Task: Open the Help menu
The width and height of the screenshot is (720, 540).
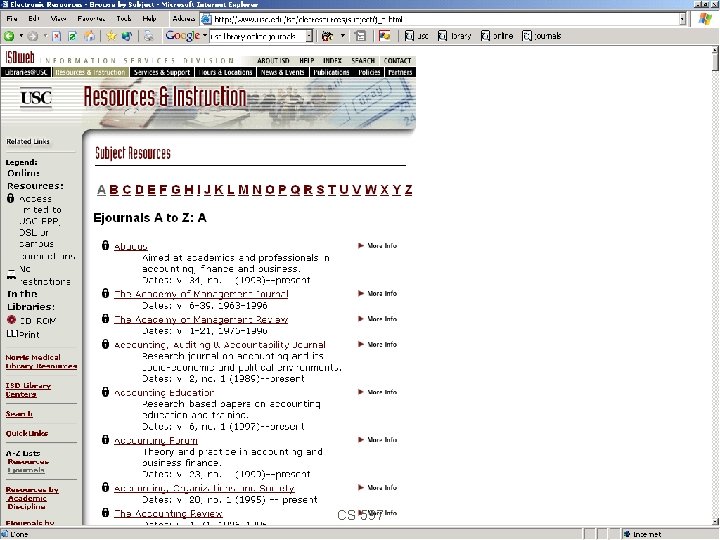Action: (x=149, y=19)
